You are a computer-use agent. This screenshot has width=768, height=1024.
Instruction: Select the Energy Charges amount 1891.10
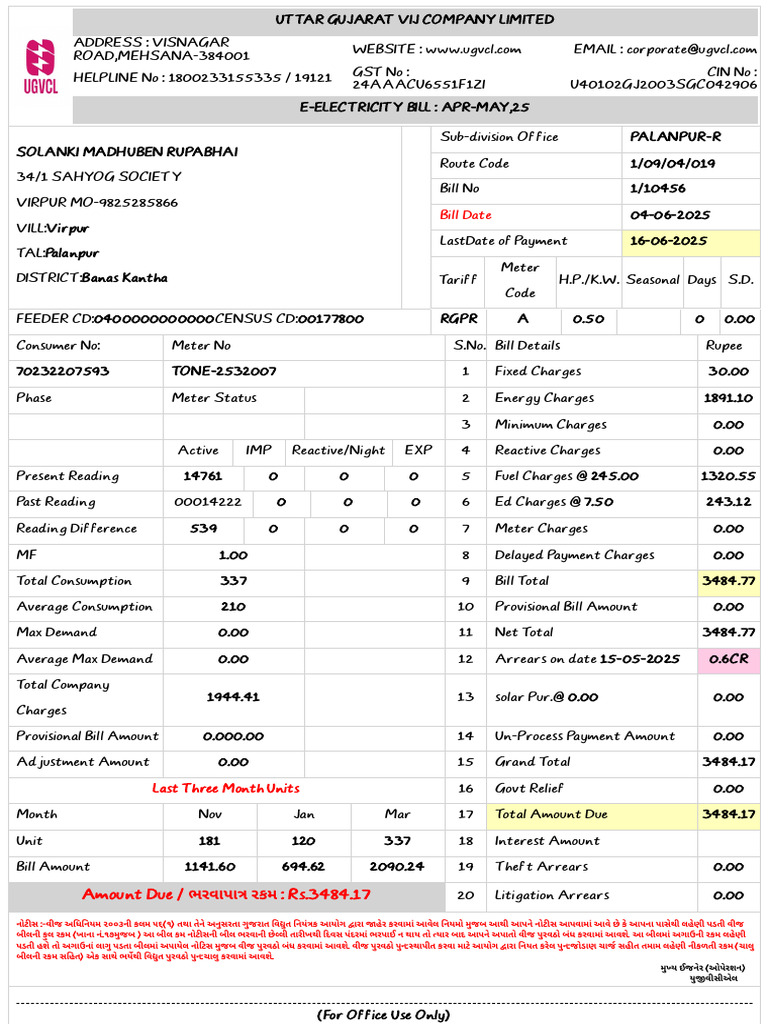[728, 398]
